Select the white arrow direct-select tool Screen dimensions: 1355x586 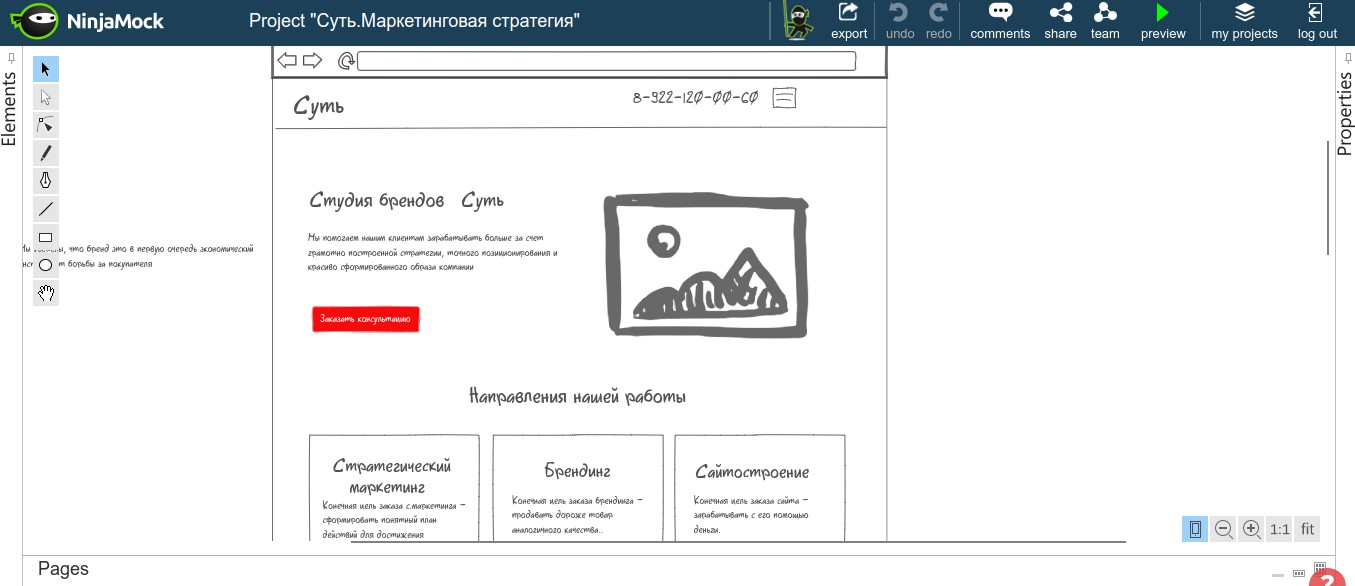pos(46,97)
